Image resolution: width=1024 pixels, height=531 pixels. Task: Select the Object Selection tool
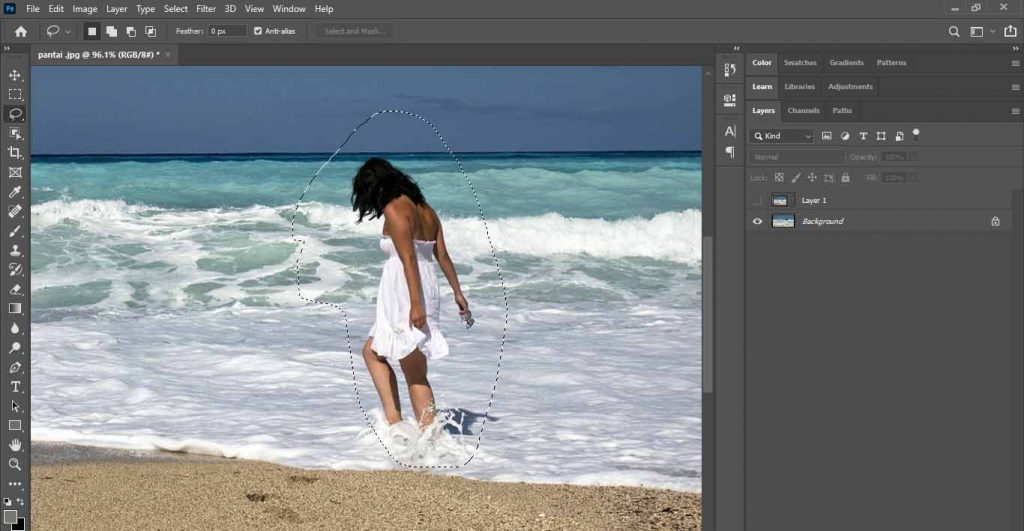point(15,133)
